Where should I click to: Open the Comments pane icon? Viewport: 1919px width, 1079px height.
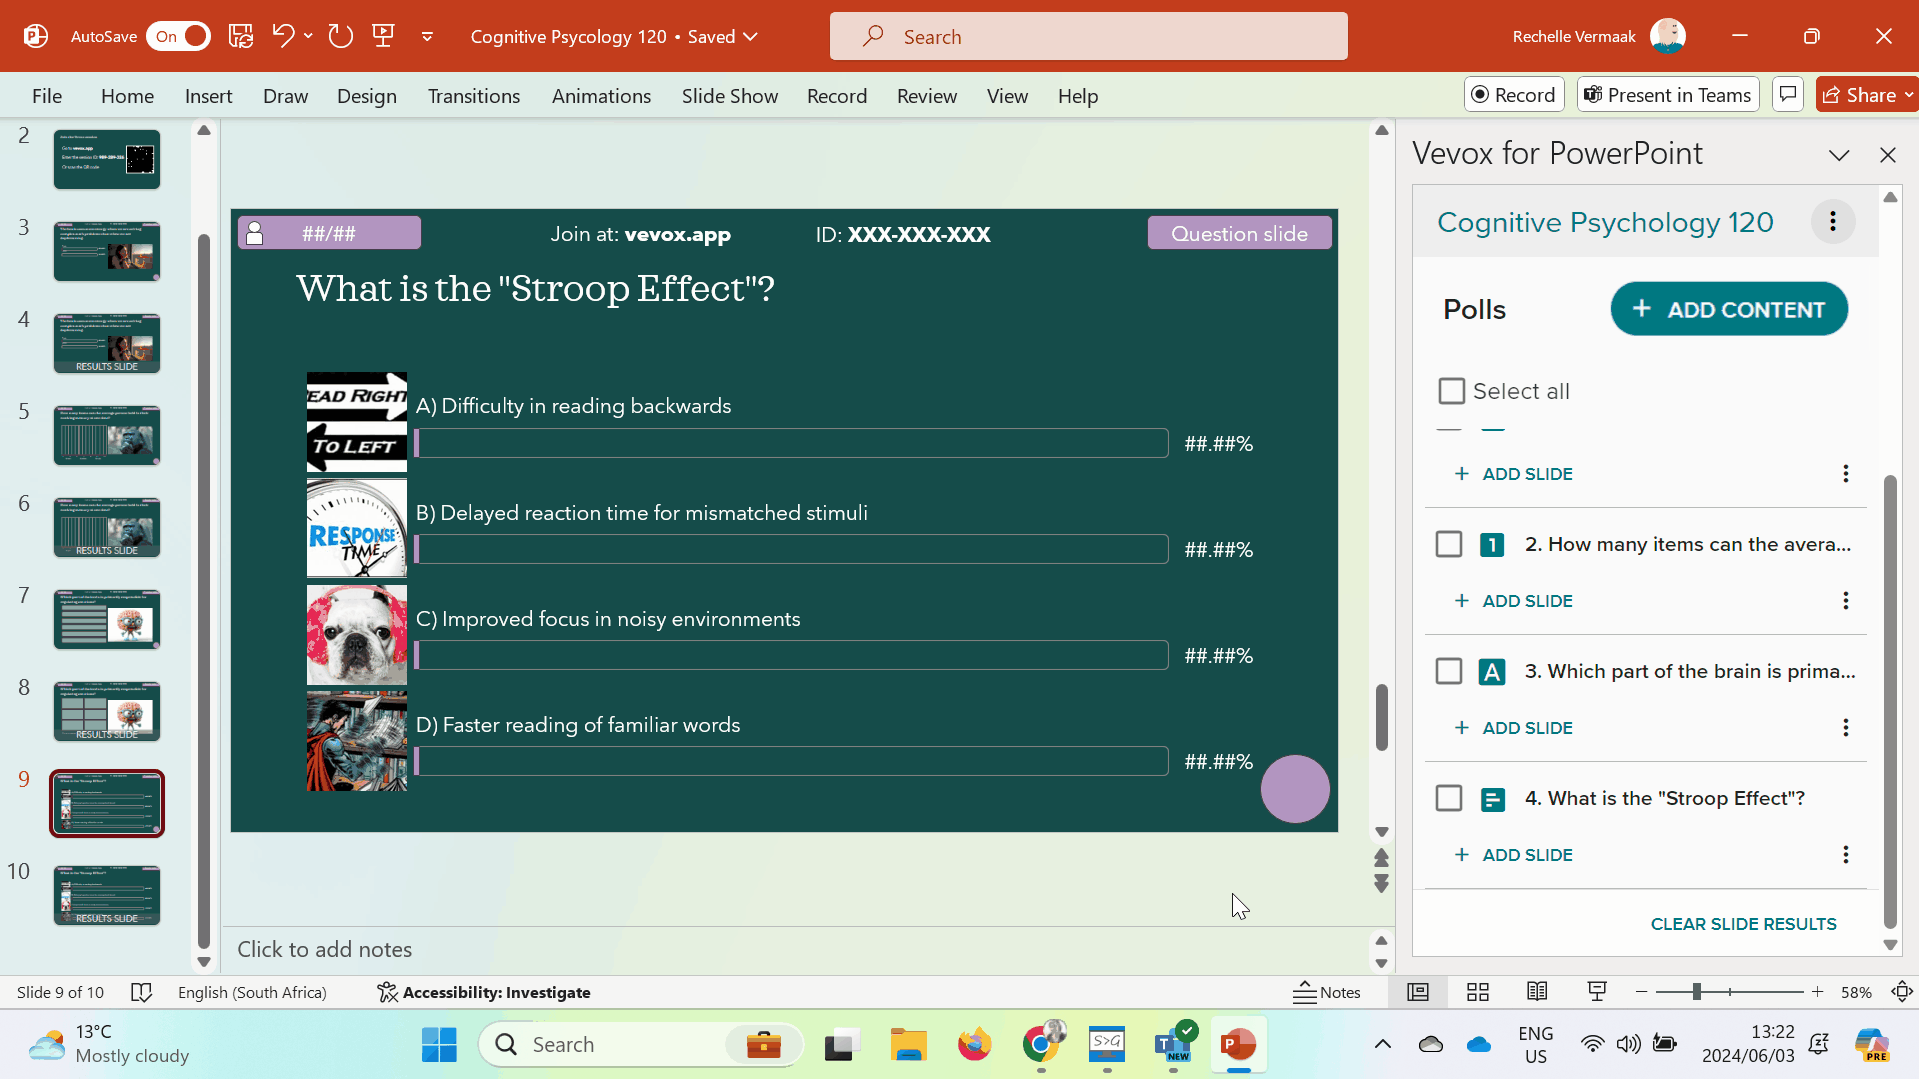tap(1787, 93)
